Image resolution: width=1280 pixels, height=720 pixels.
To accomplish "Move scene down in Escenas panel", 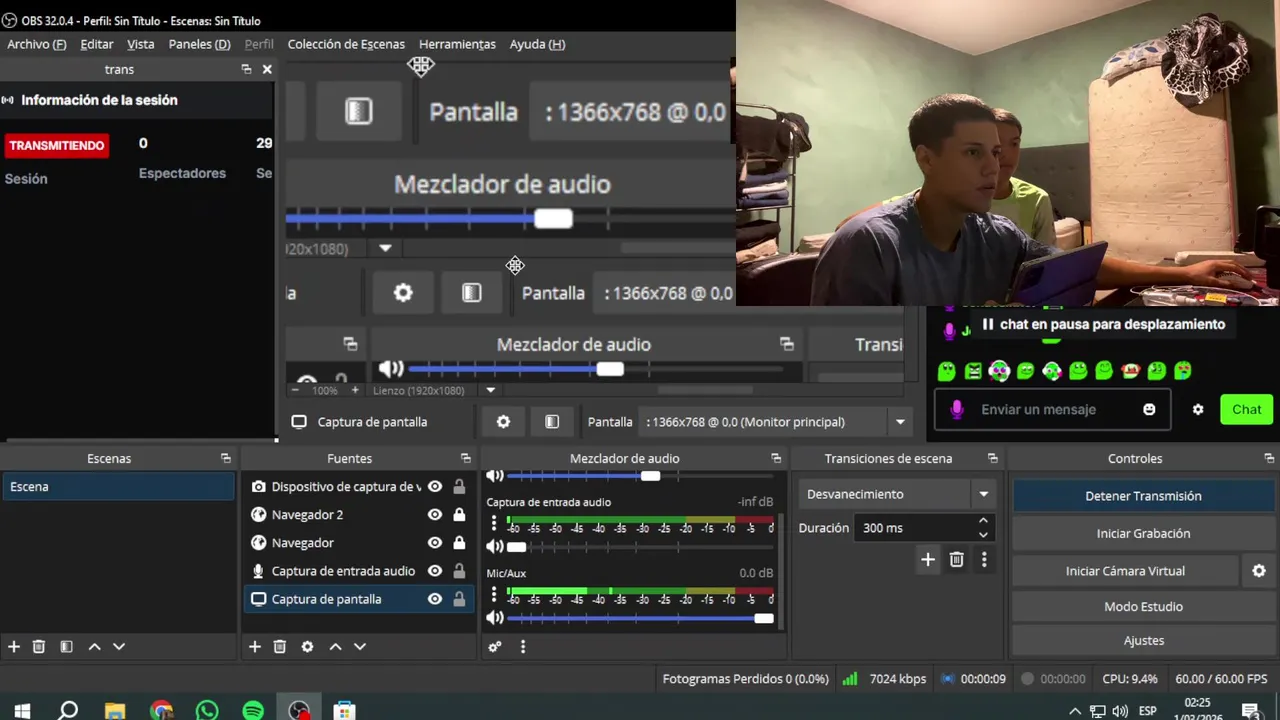I will (119, 647).
